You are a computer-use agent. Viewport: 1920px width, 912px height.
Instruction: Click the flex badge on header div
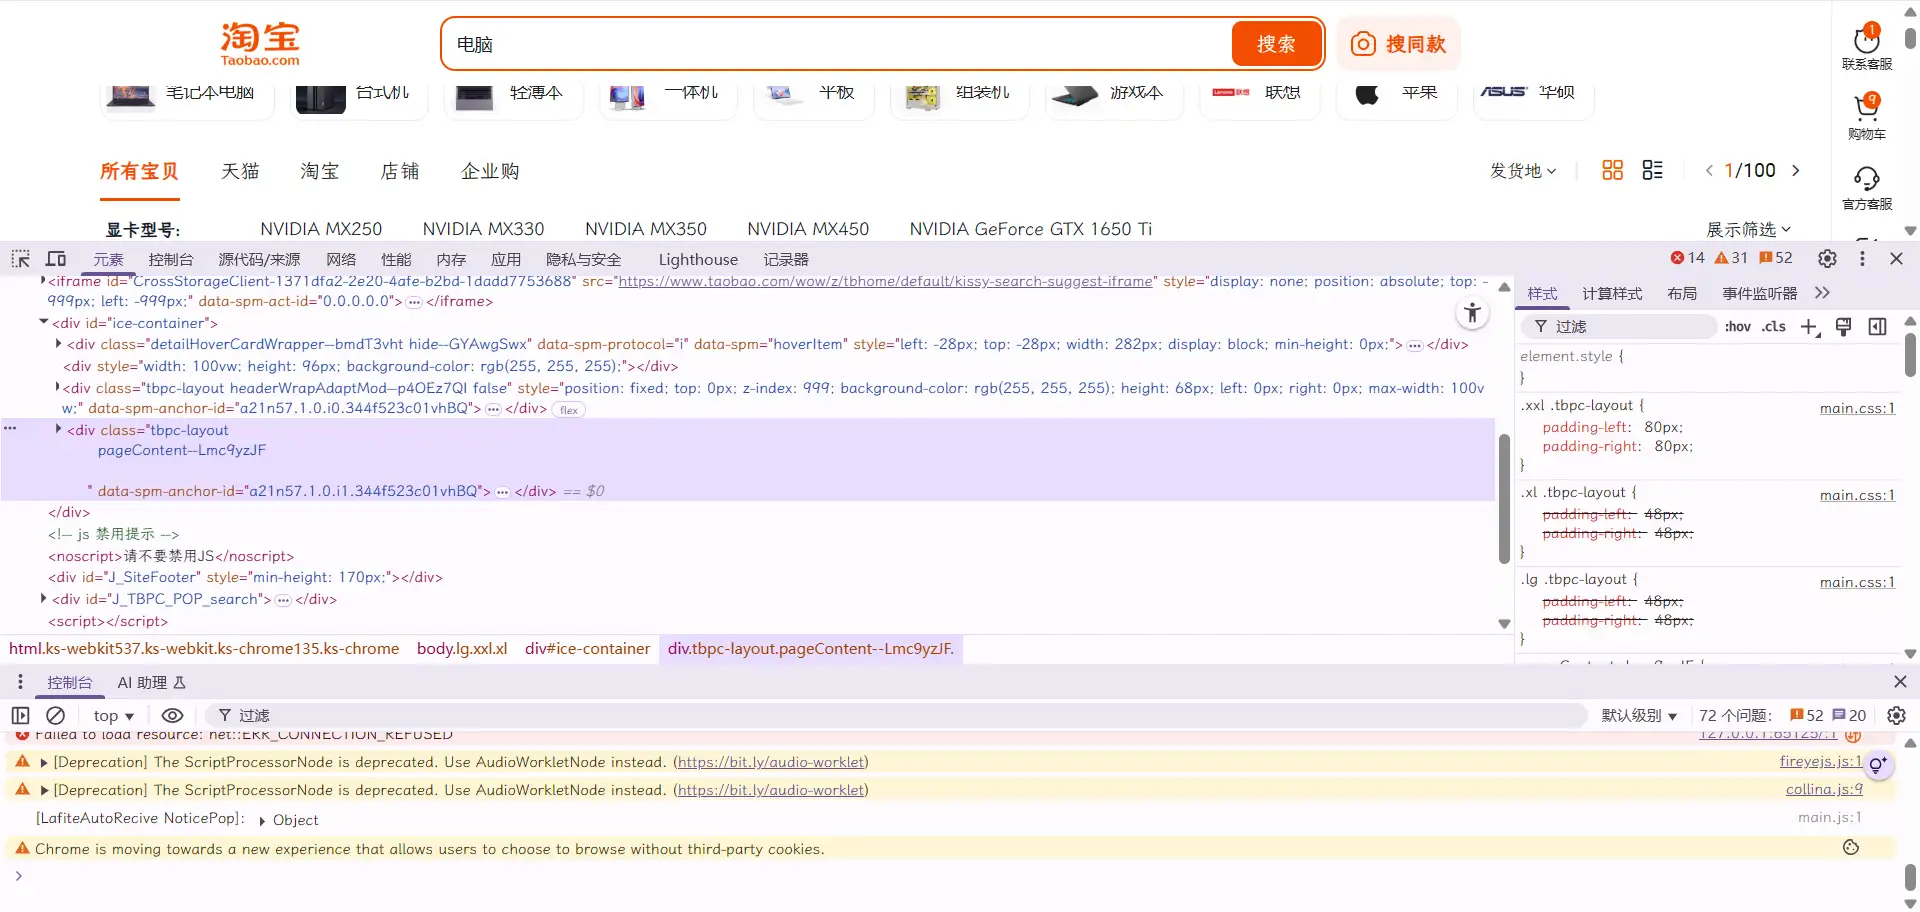tap(569, 409)
